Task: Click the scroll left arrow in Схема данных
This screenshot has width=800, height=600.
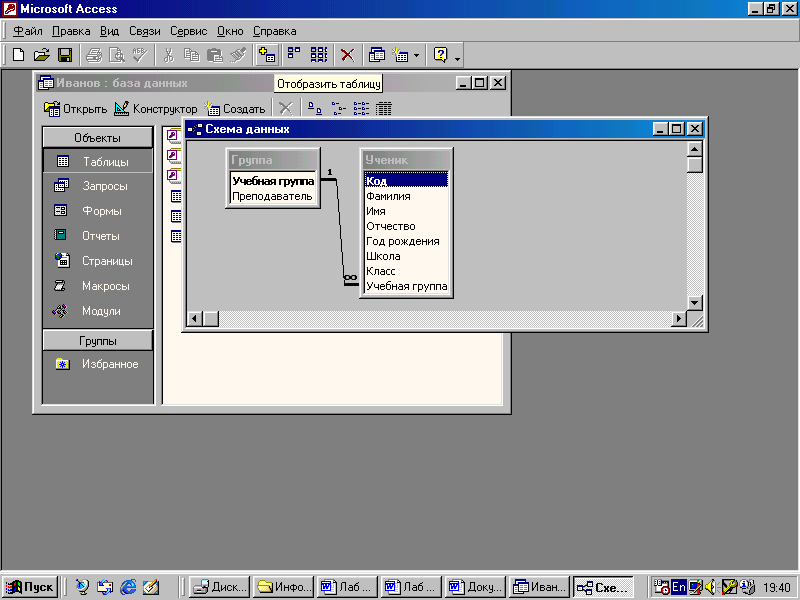Action: (x=194, y=319)
